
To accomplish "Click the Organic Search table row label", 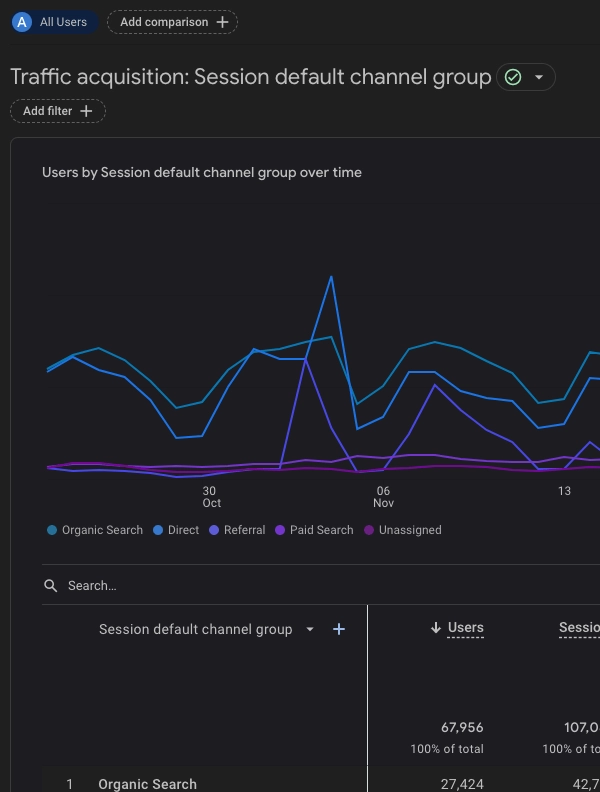I will [x=147, y=784].
